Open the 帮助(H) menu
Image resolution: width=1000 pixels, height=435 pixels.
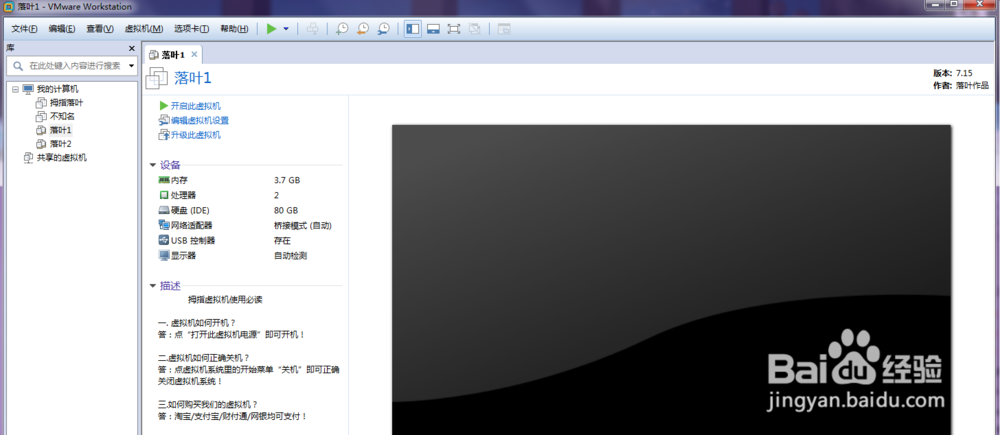tap(234, 29)
